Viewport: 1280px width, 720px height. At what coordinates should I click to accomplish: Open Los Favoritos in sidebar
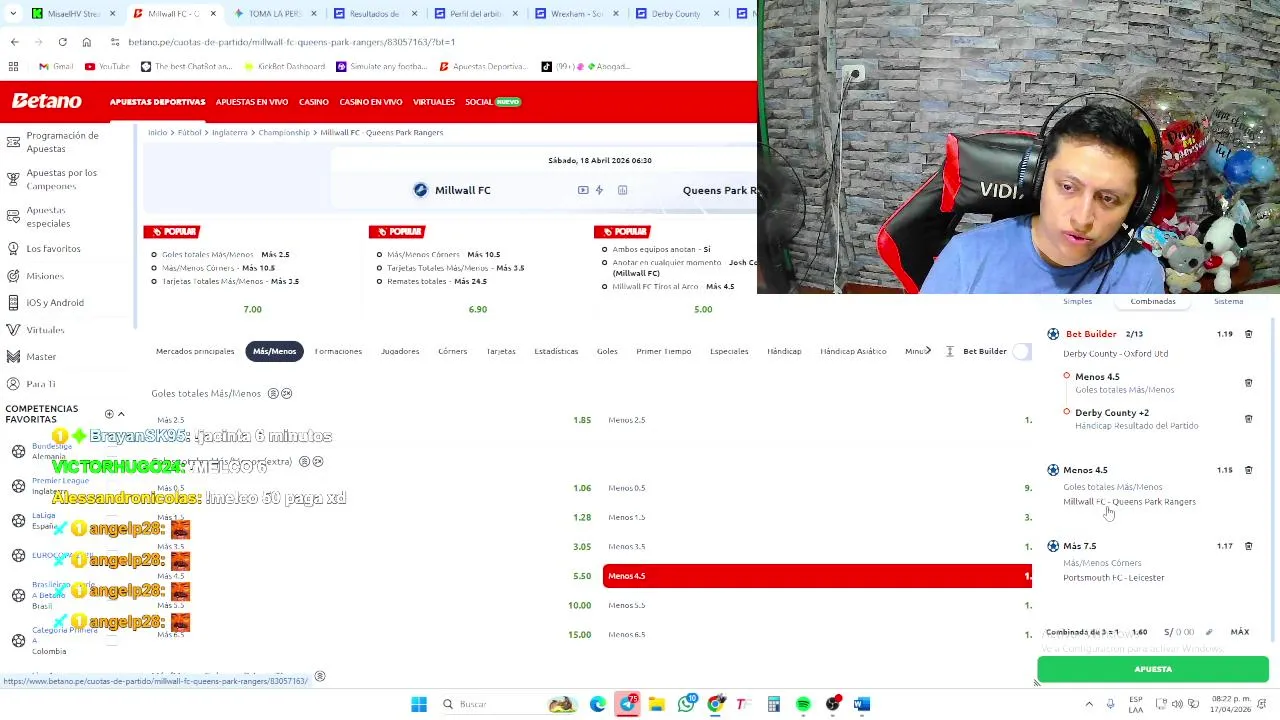[x=53, y=248]
